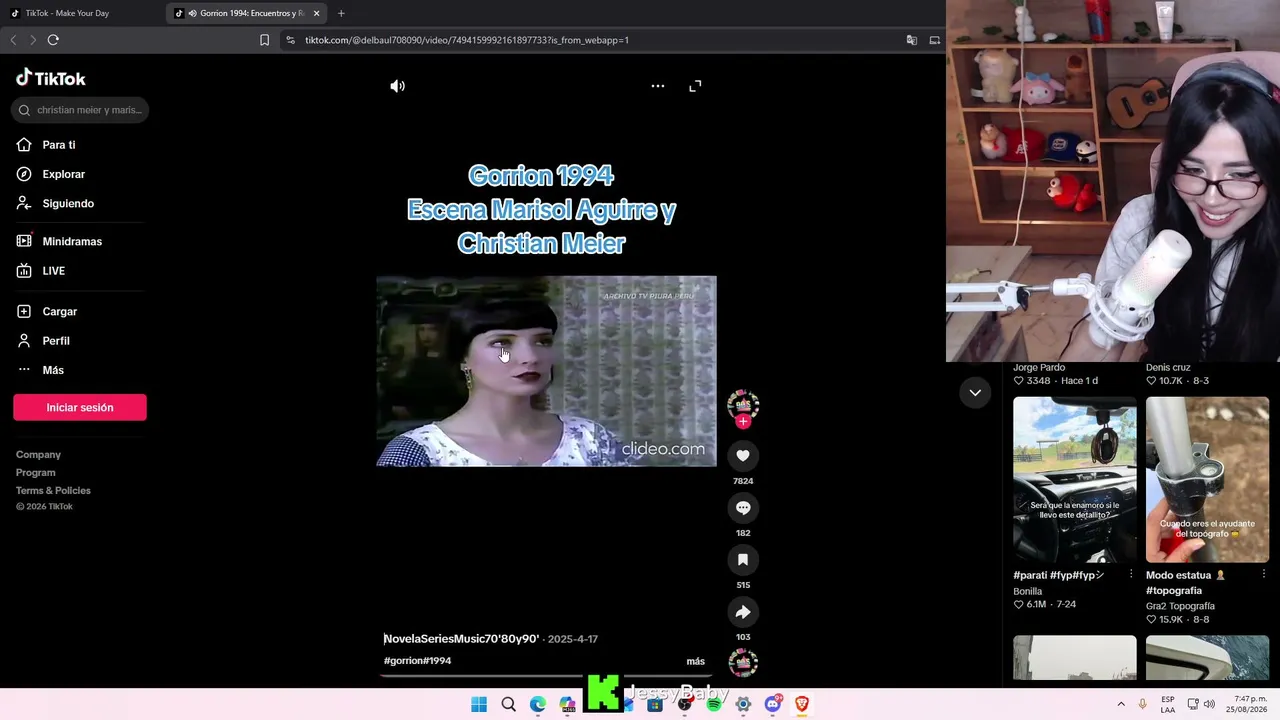Viewport: 1280px width, 720px height.
Task: Open the #gorrion#1994 hashtag
Action: coord(418,661)
